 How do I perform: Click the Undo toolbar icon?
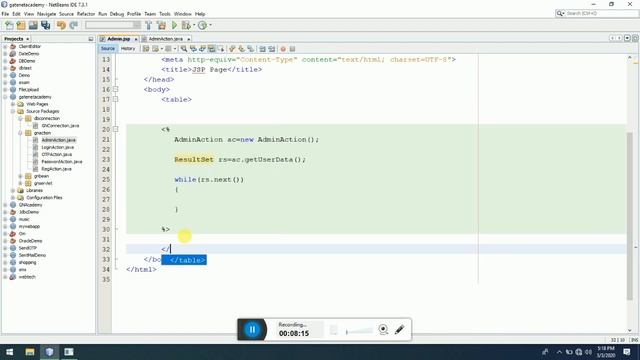click(x=61, y=25)
